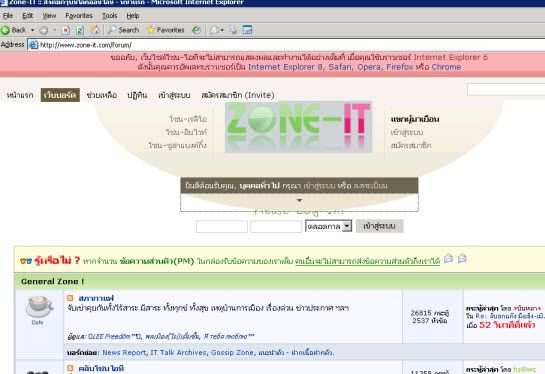The height and width of the screenshot is (374, 545).
Task: Open the Mail icon dropdown arrow
Action: tap(222, 30)
